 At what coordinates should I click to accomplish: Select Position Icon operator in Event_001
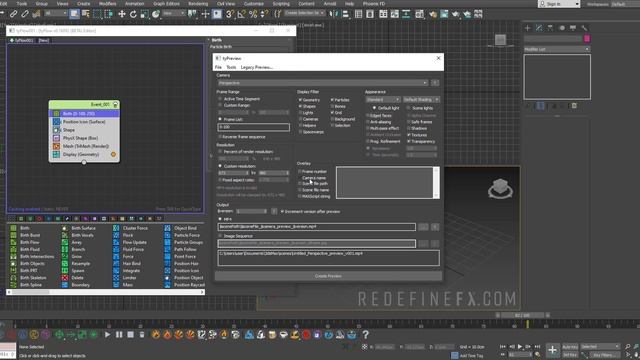(x=84, y=122)
